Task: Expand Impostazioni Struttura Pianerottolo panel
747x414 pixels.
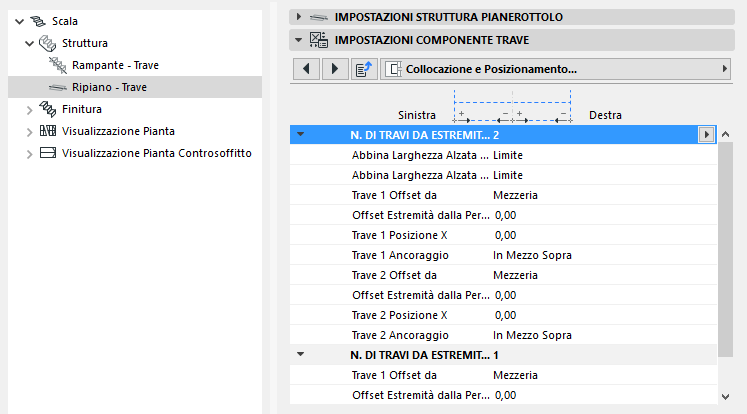Action: coord(298,17)
